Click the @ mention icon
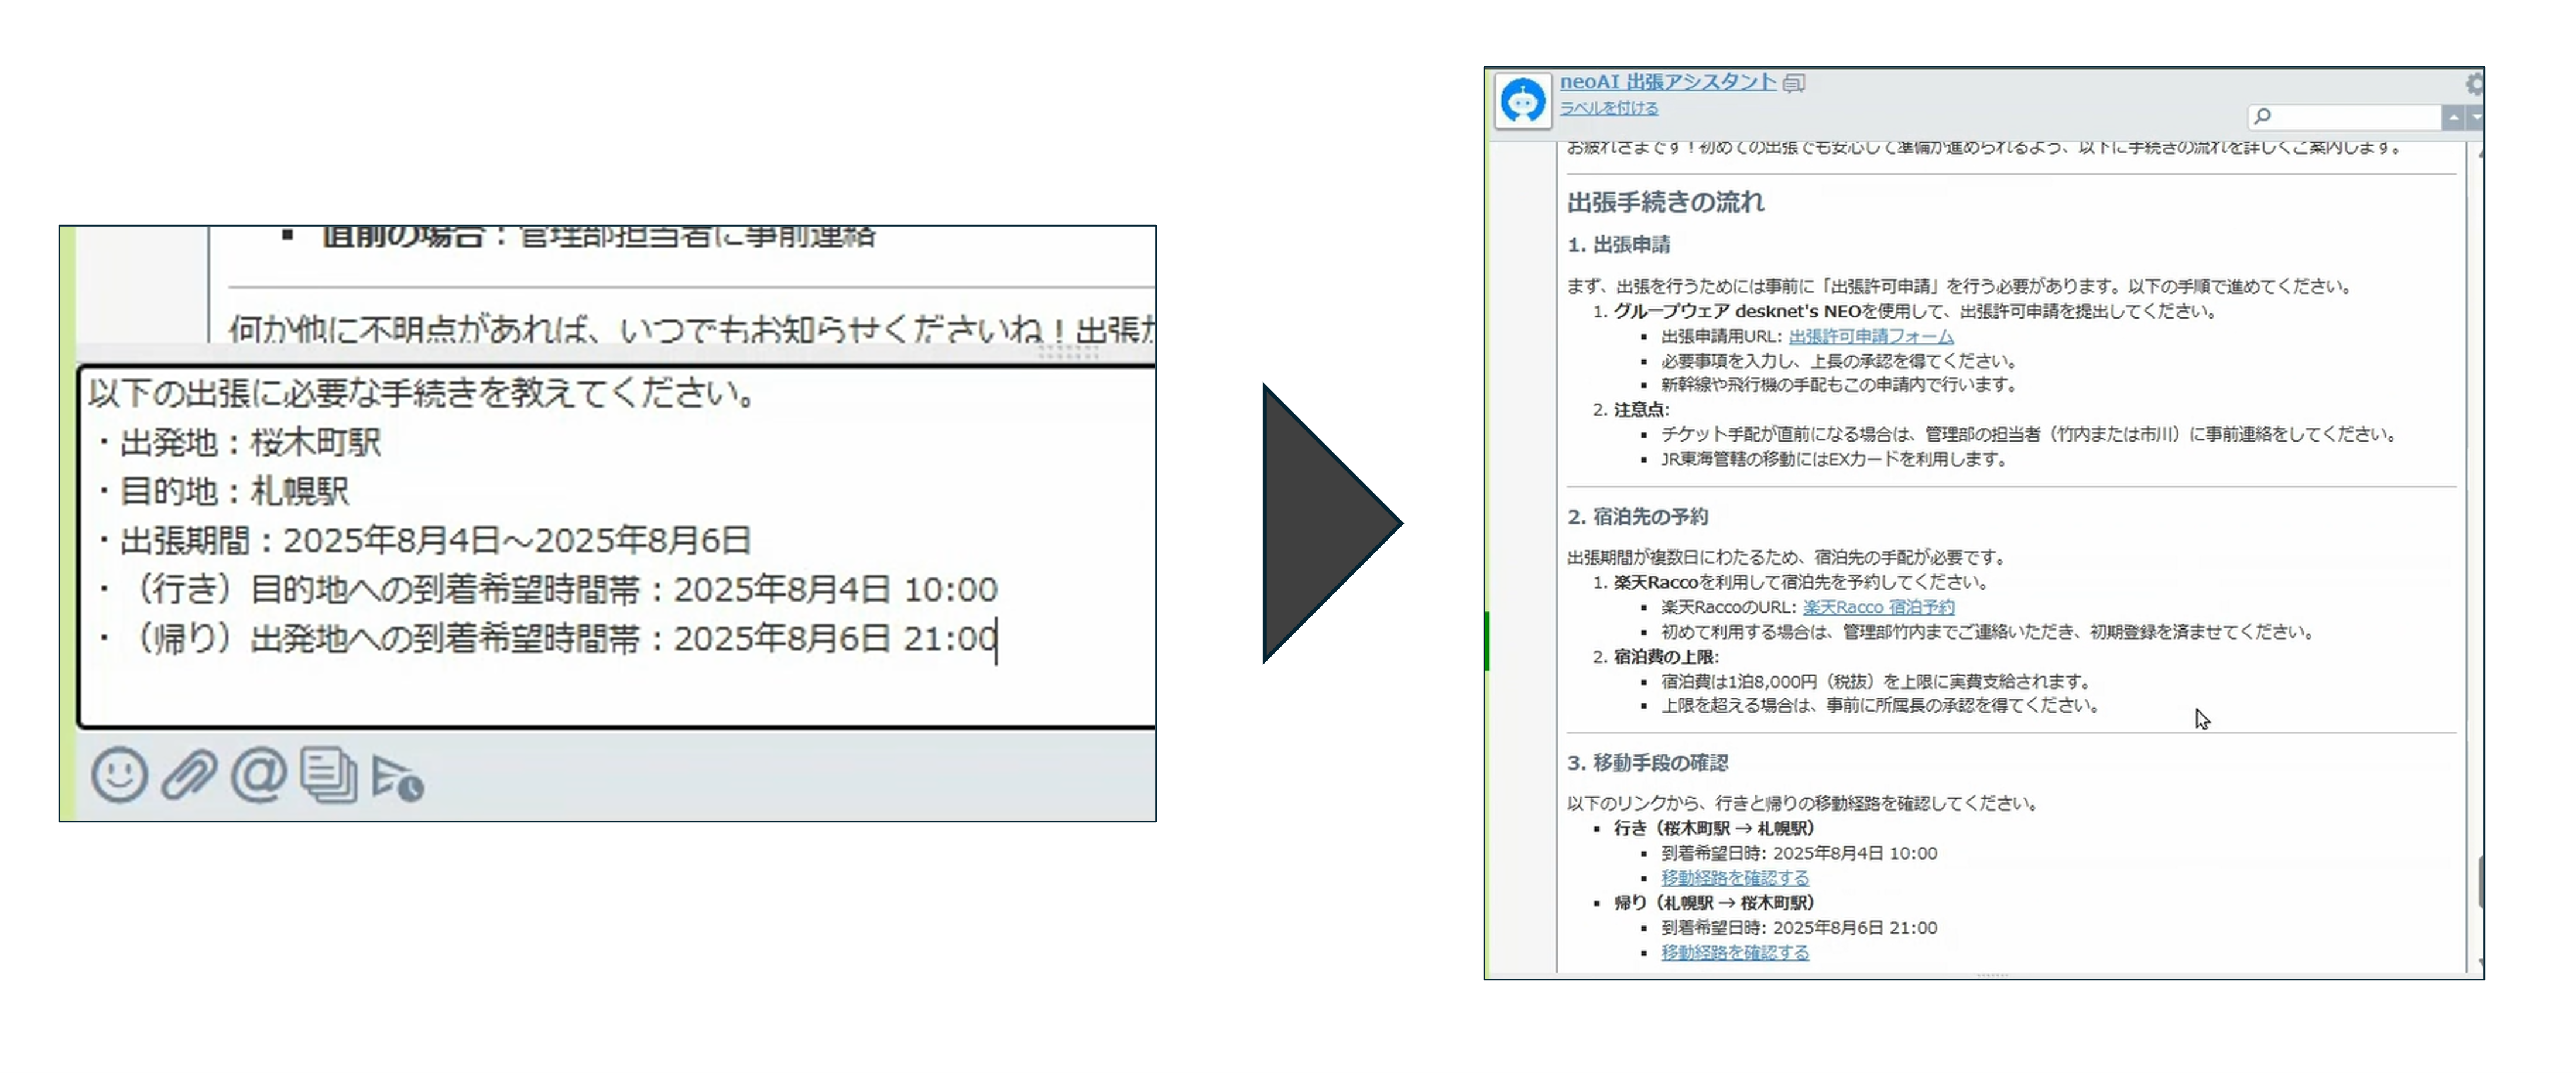 pos(259,776)
